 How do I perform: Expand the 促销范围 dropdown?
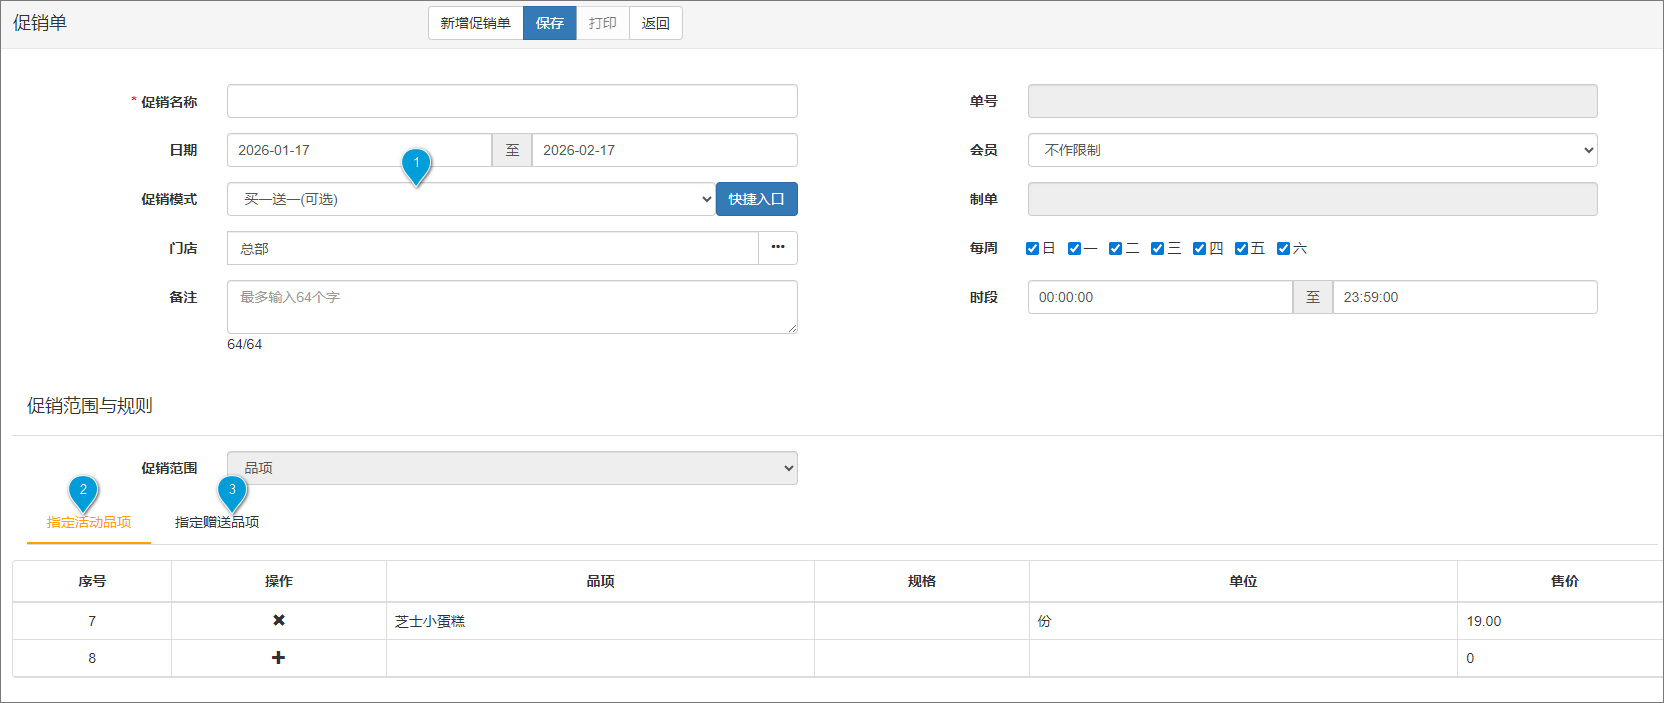[x=512, y=468]
